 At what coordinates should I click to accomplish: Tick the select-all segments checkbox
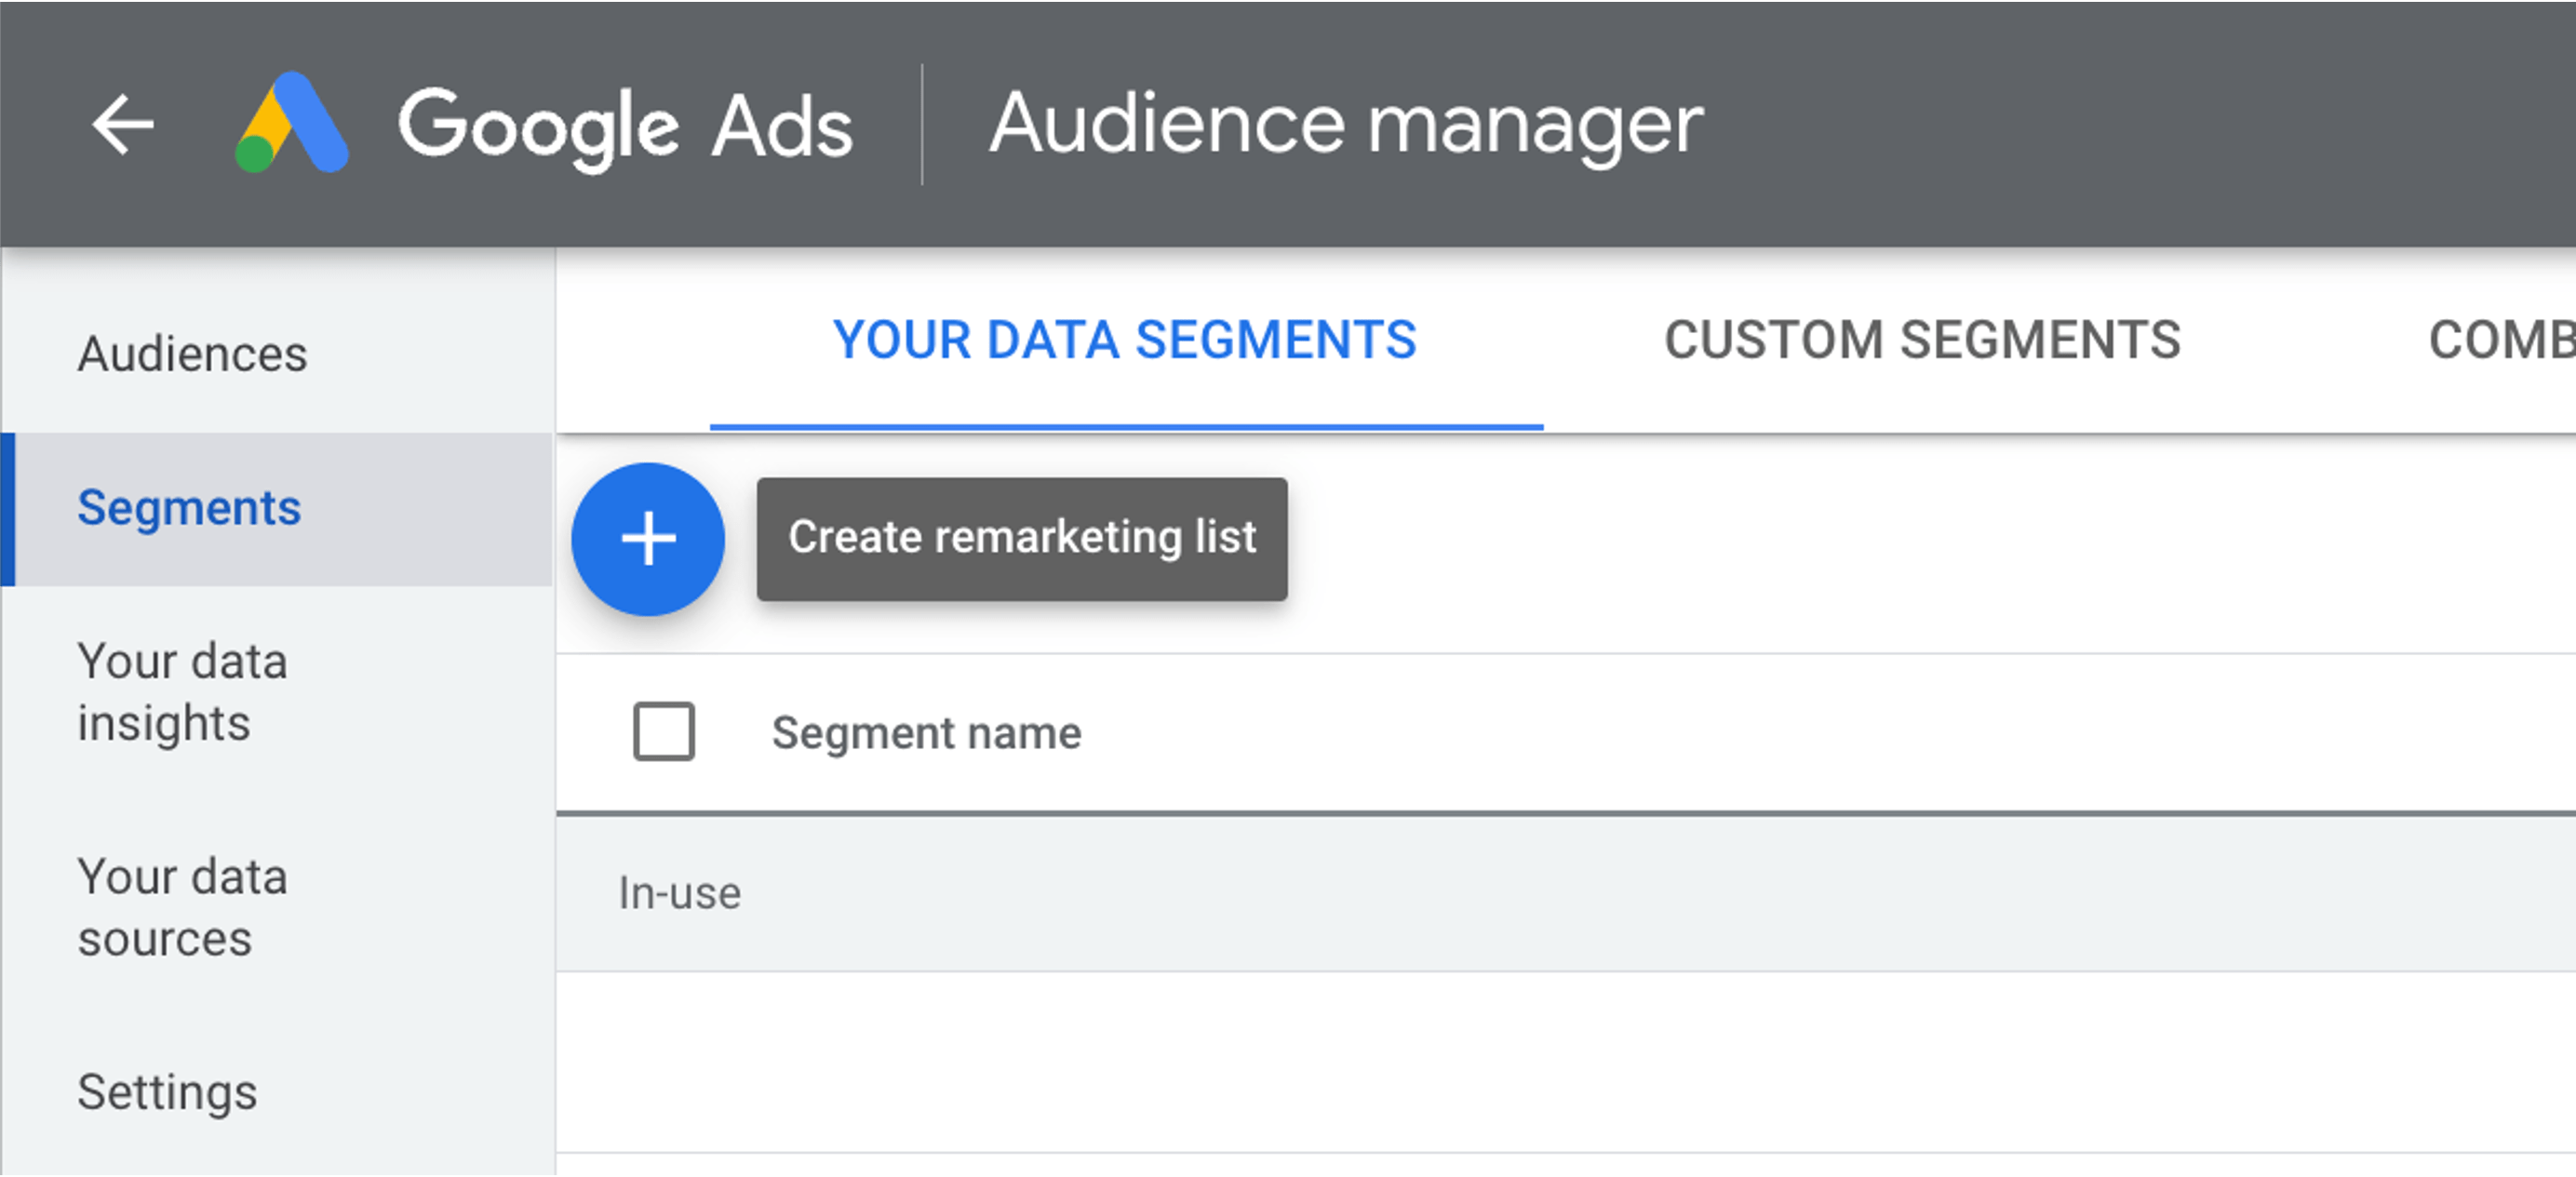(664, 731)
